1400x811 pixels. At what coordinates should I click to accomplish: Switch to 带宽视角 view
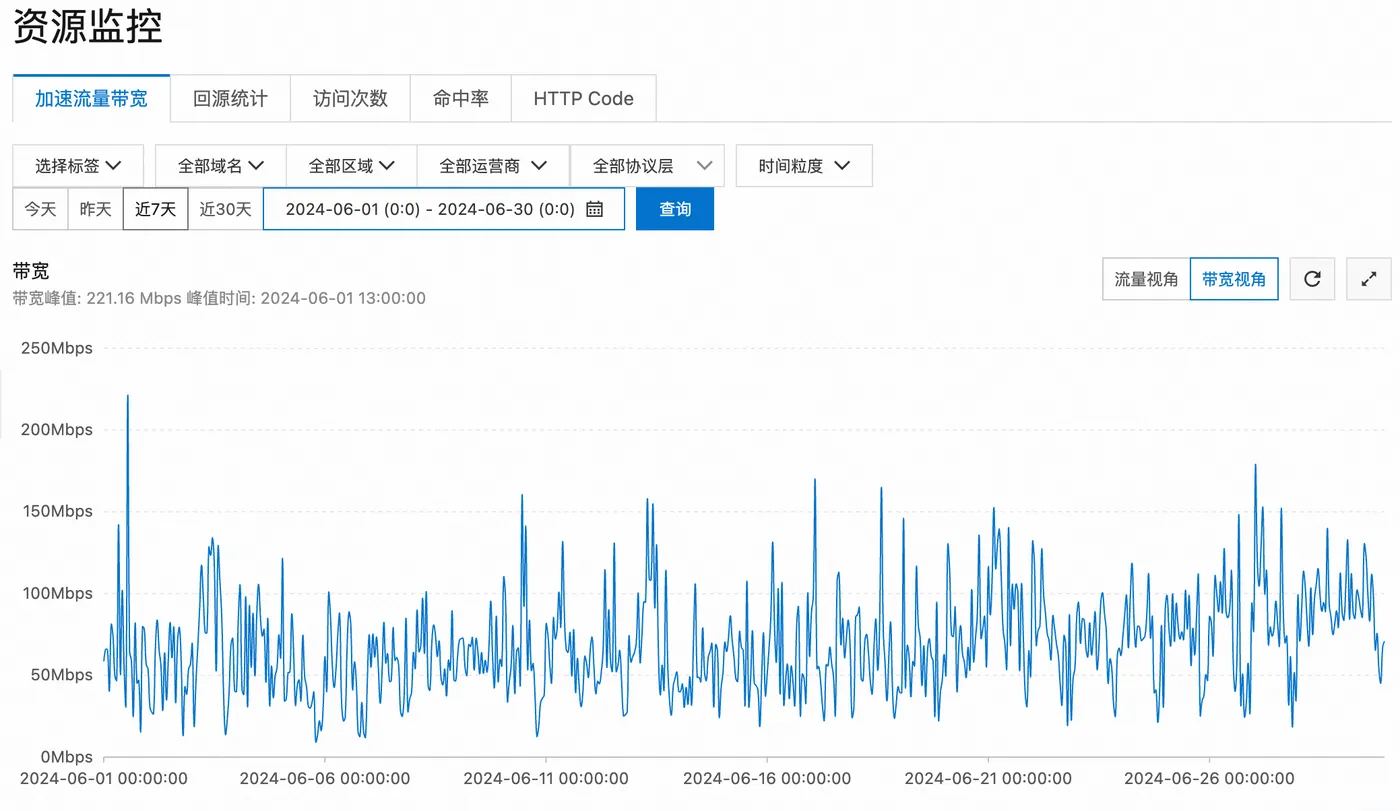tap(1234, 279)
